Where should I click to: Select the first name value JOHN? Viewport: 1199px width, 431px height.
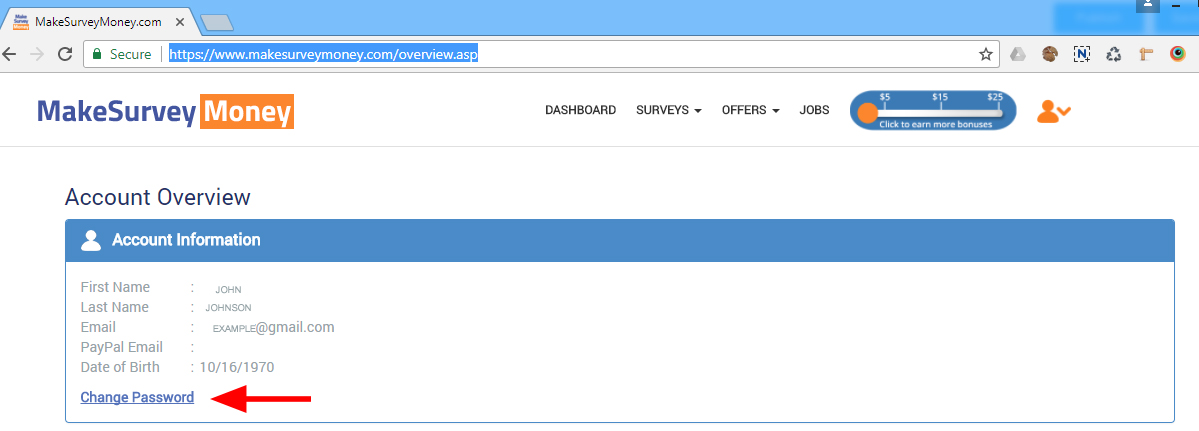[x=229, y=290]
